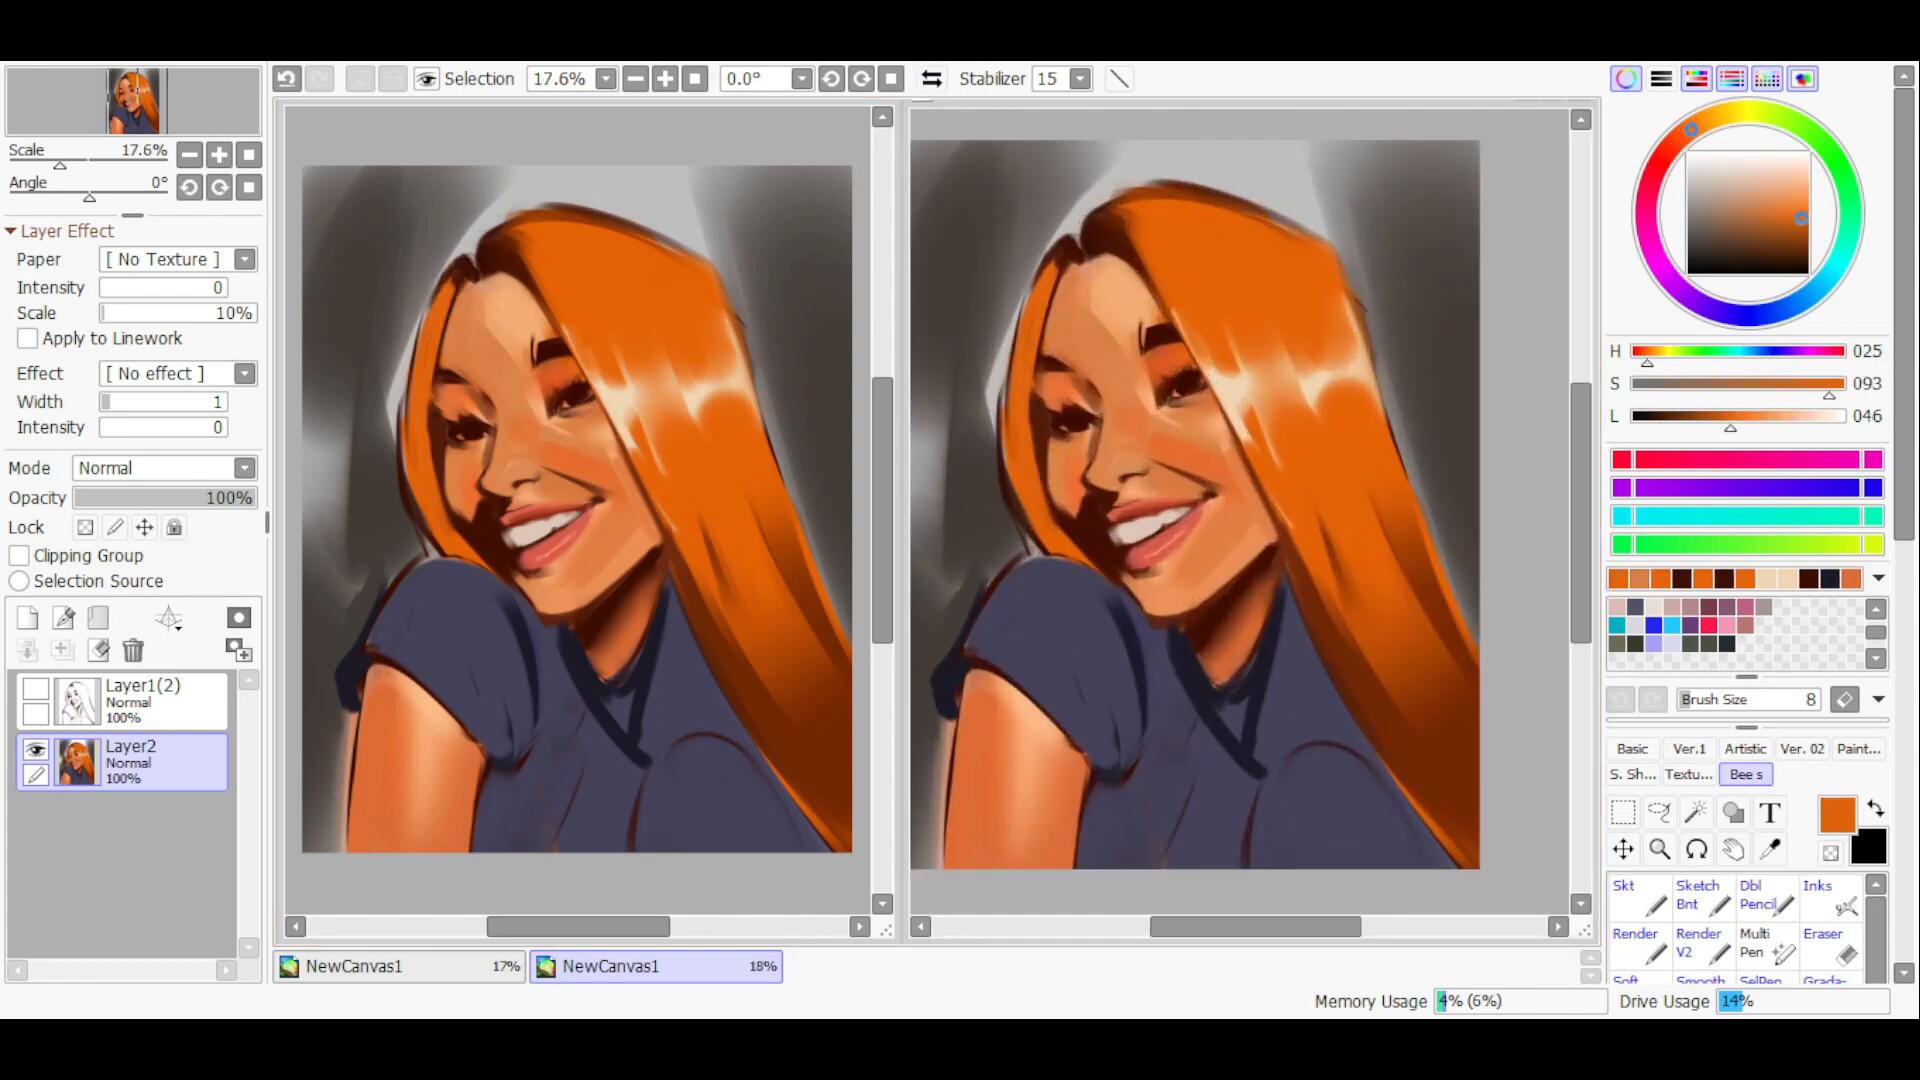Select the Selection Source radio button
The width and height of the screenshot is (1920, 1080).
point(19,581)
